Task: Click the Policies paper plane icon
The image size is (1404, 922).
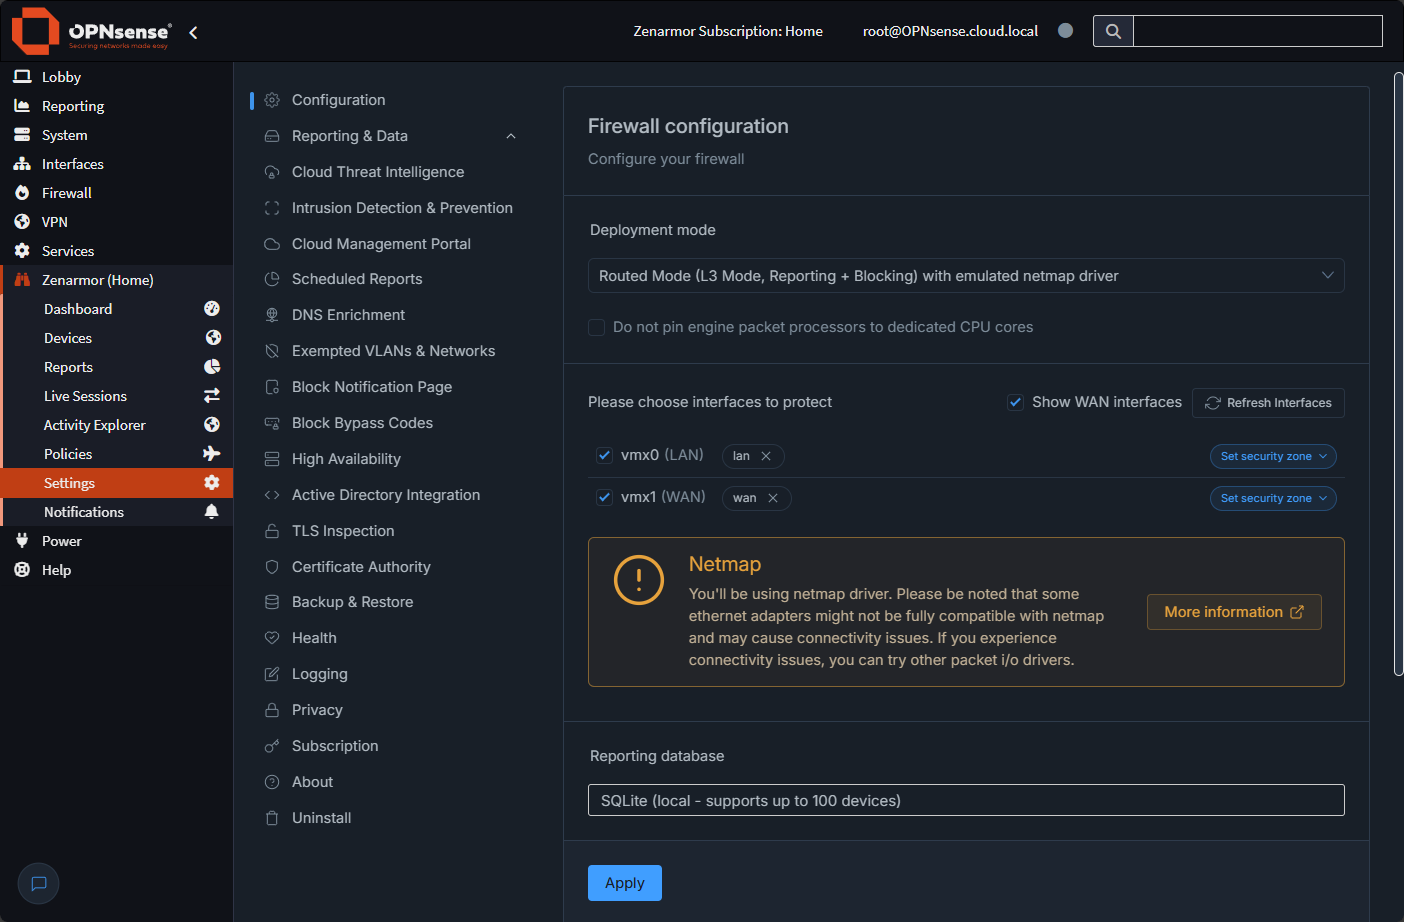Action: (x=211, y=453)
